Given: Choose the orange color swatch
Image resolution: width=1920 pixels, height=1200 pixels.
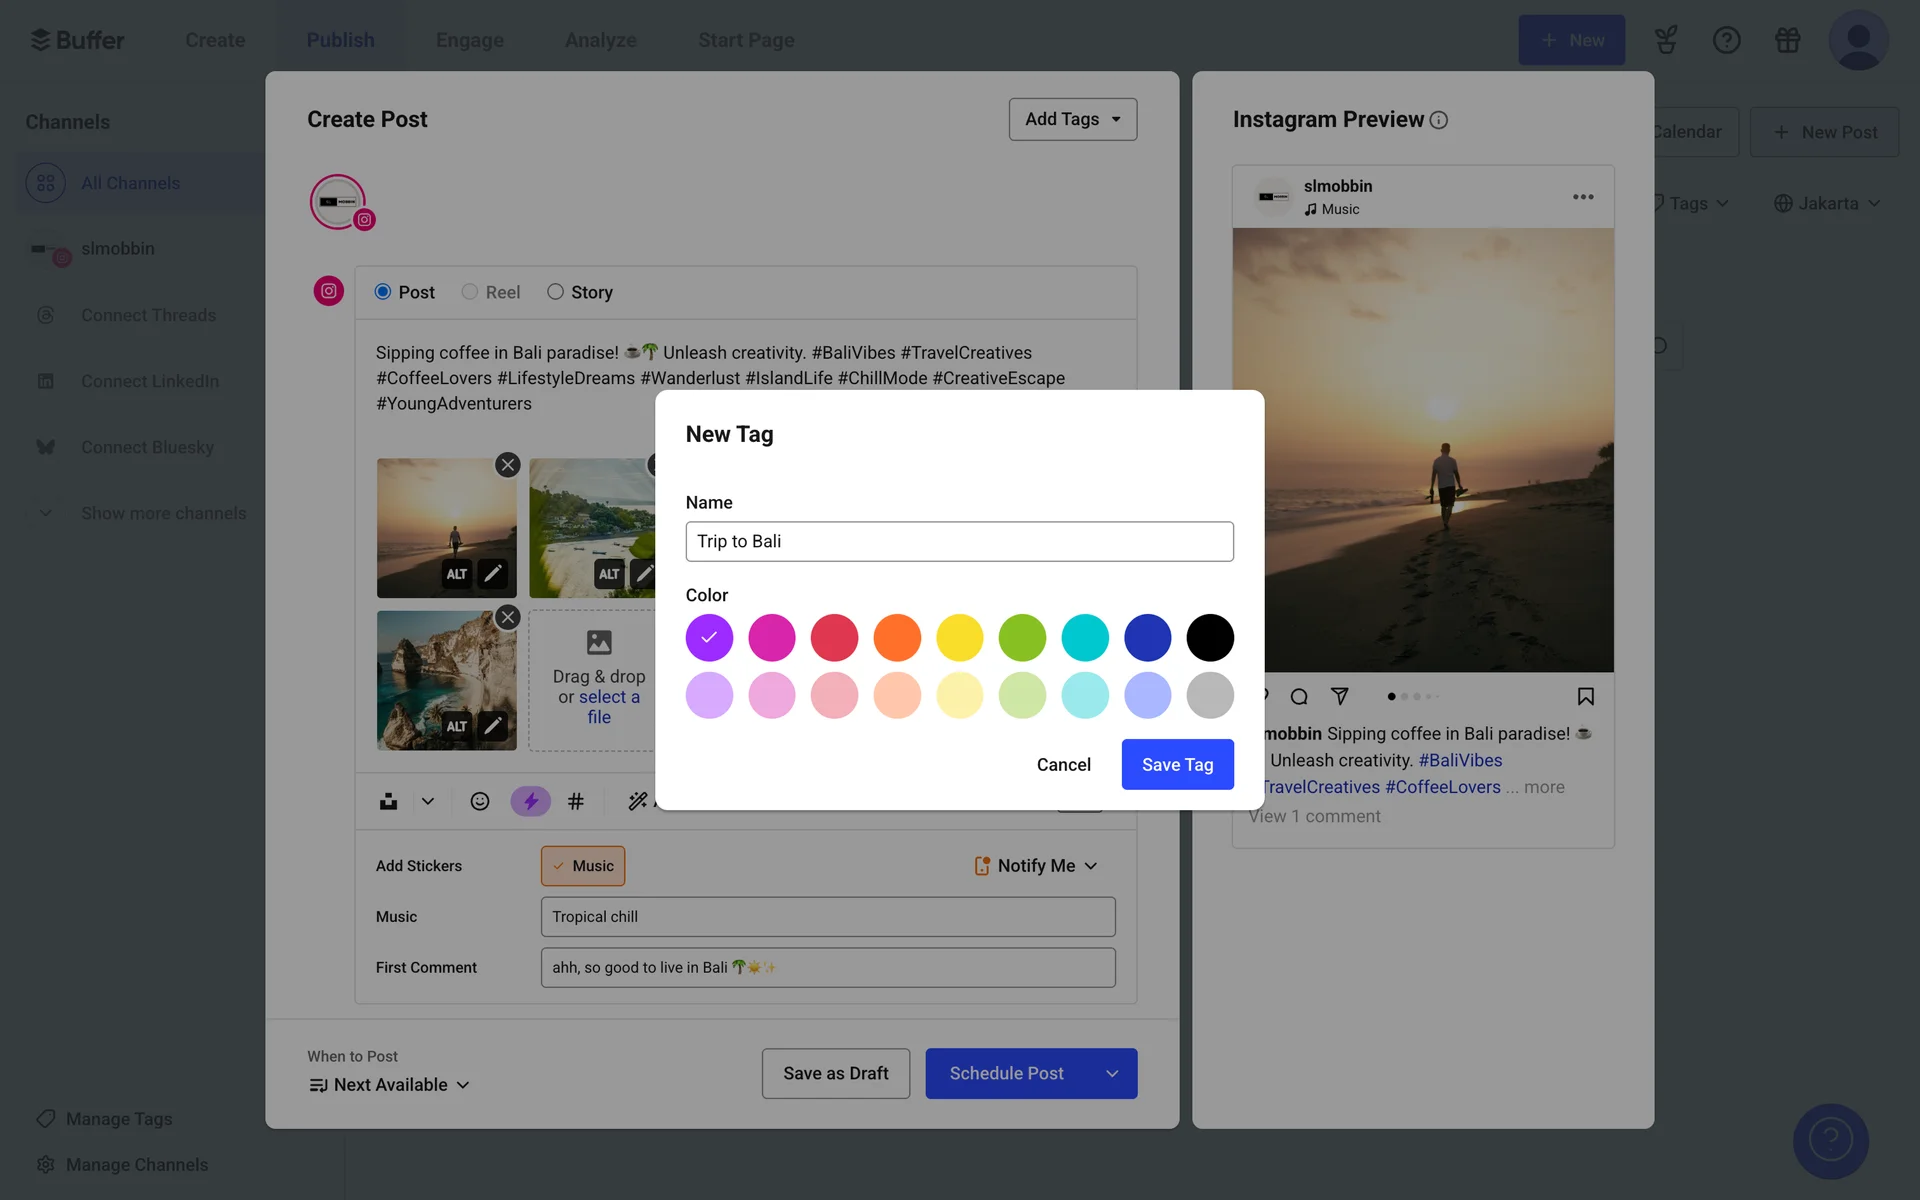Looking at the screenshot, I should point(897,638).
